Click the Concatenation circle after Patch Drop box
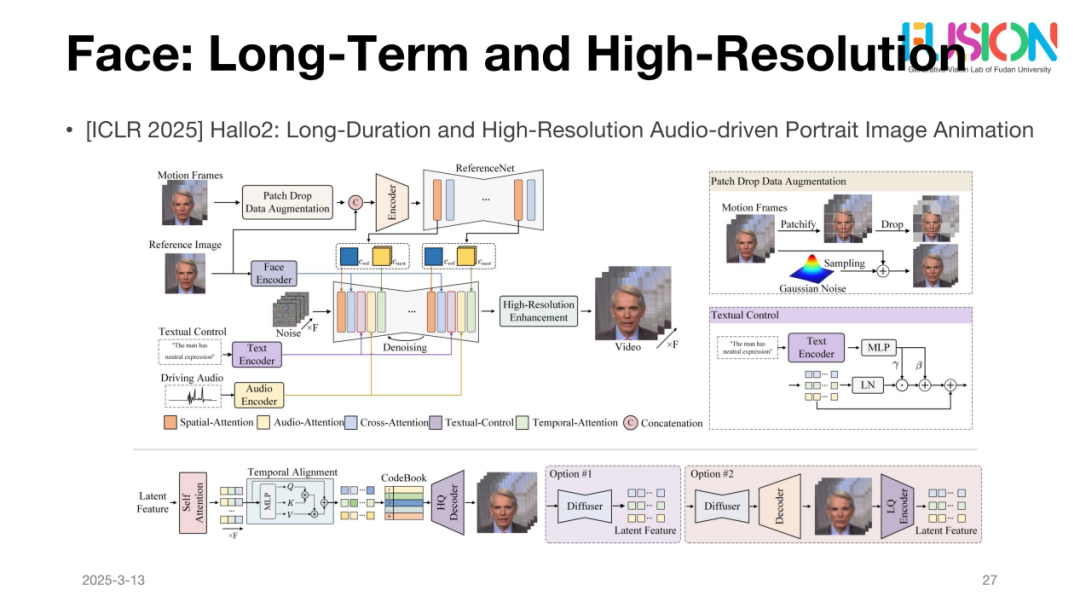This screenshot has width=1080, height=608. pyautogui.click(x=354, y=202)
